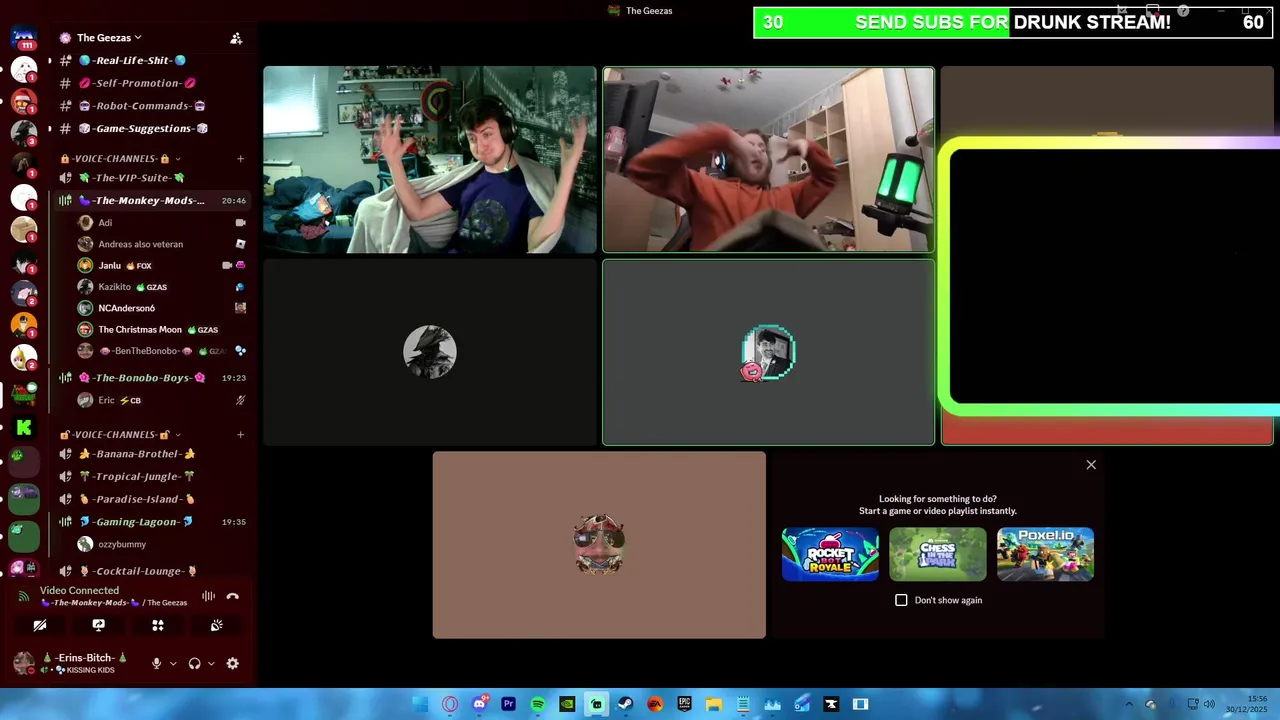The width and height of the screenshot is (1280, 720).
Task: Open the Real-Life-Shit text channel
Action: tap(150, 61)
